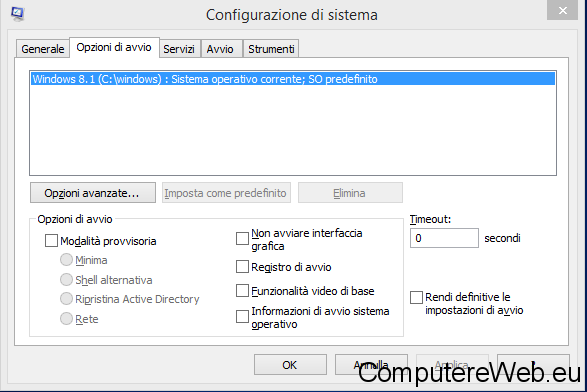The height and width of the screenshot is (392, 587).
Task: Click Imposta come predefinito button
Action: pos(226,193)
